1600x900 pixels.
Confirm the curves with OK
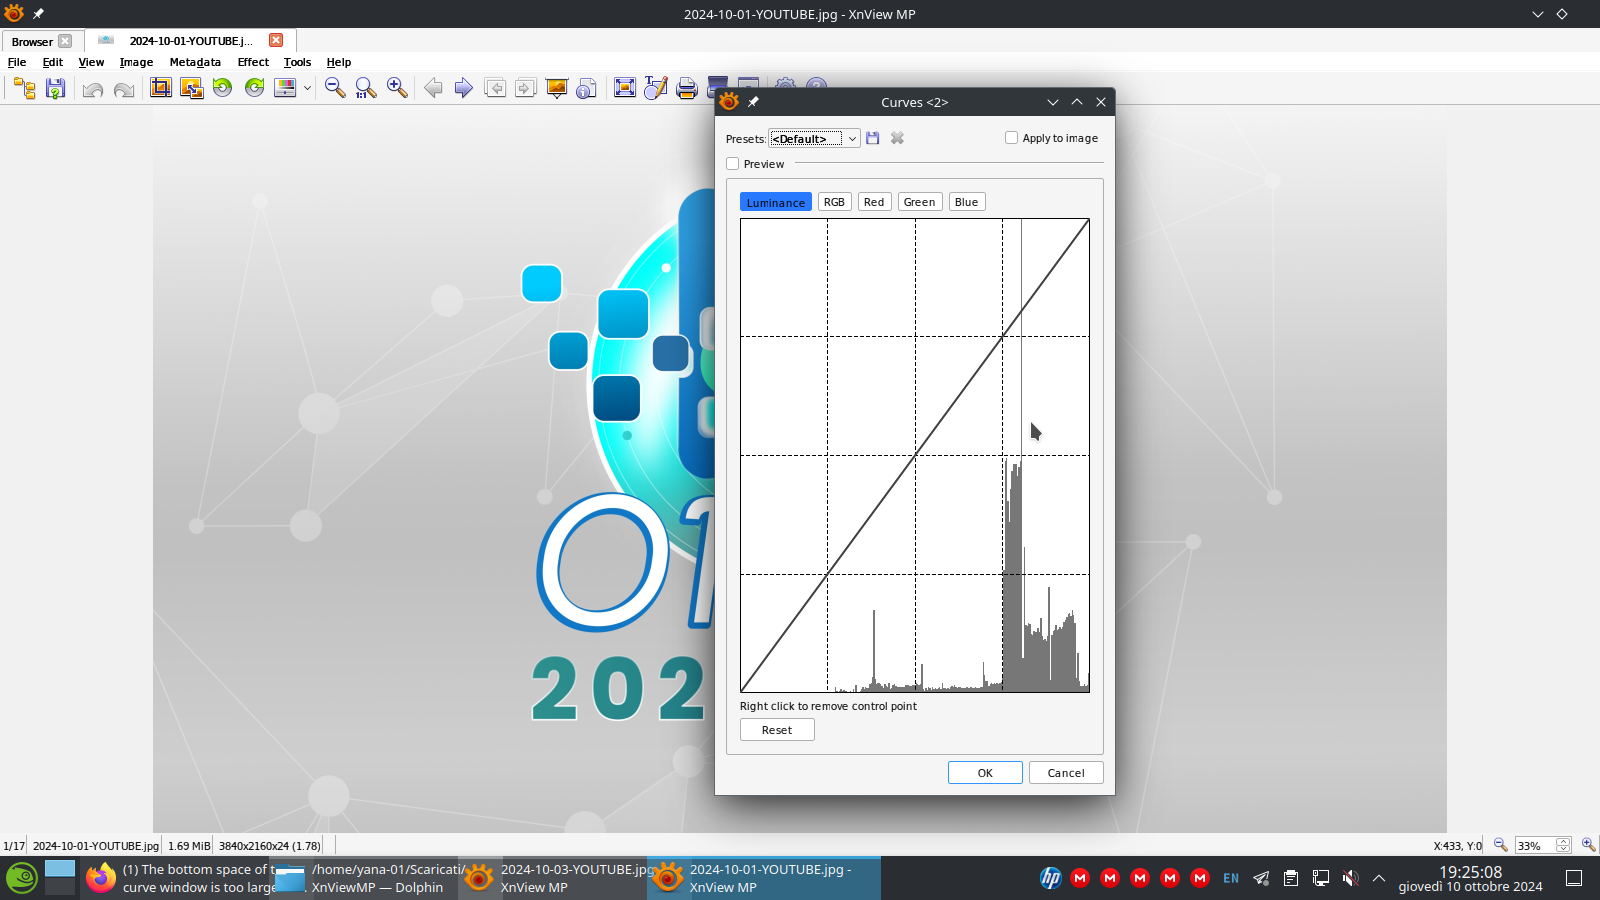coord(985,773)
